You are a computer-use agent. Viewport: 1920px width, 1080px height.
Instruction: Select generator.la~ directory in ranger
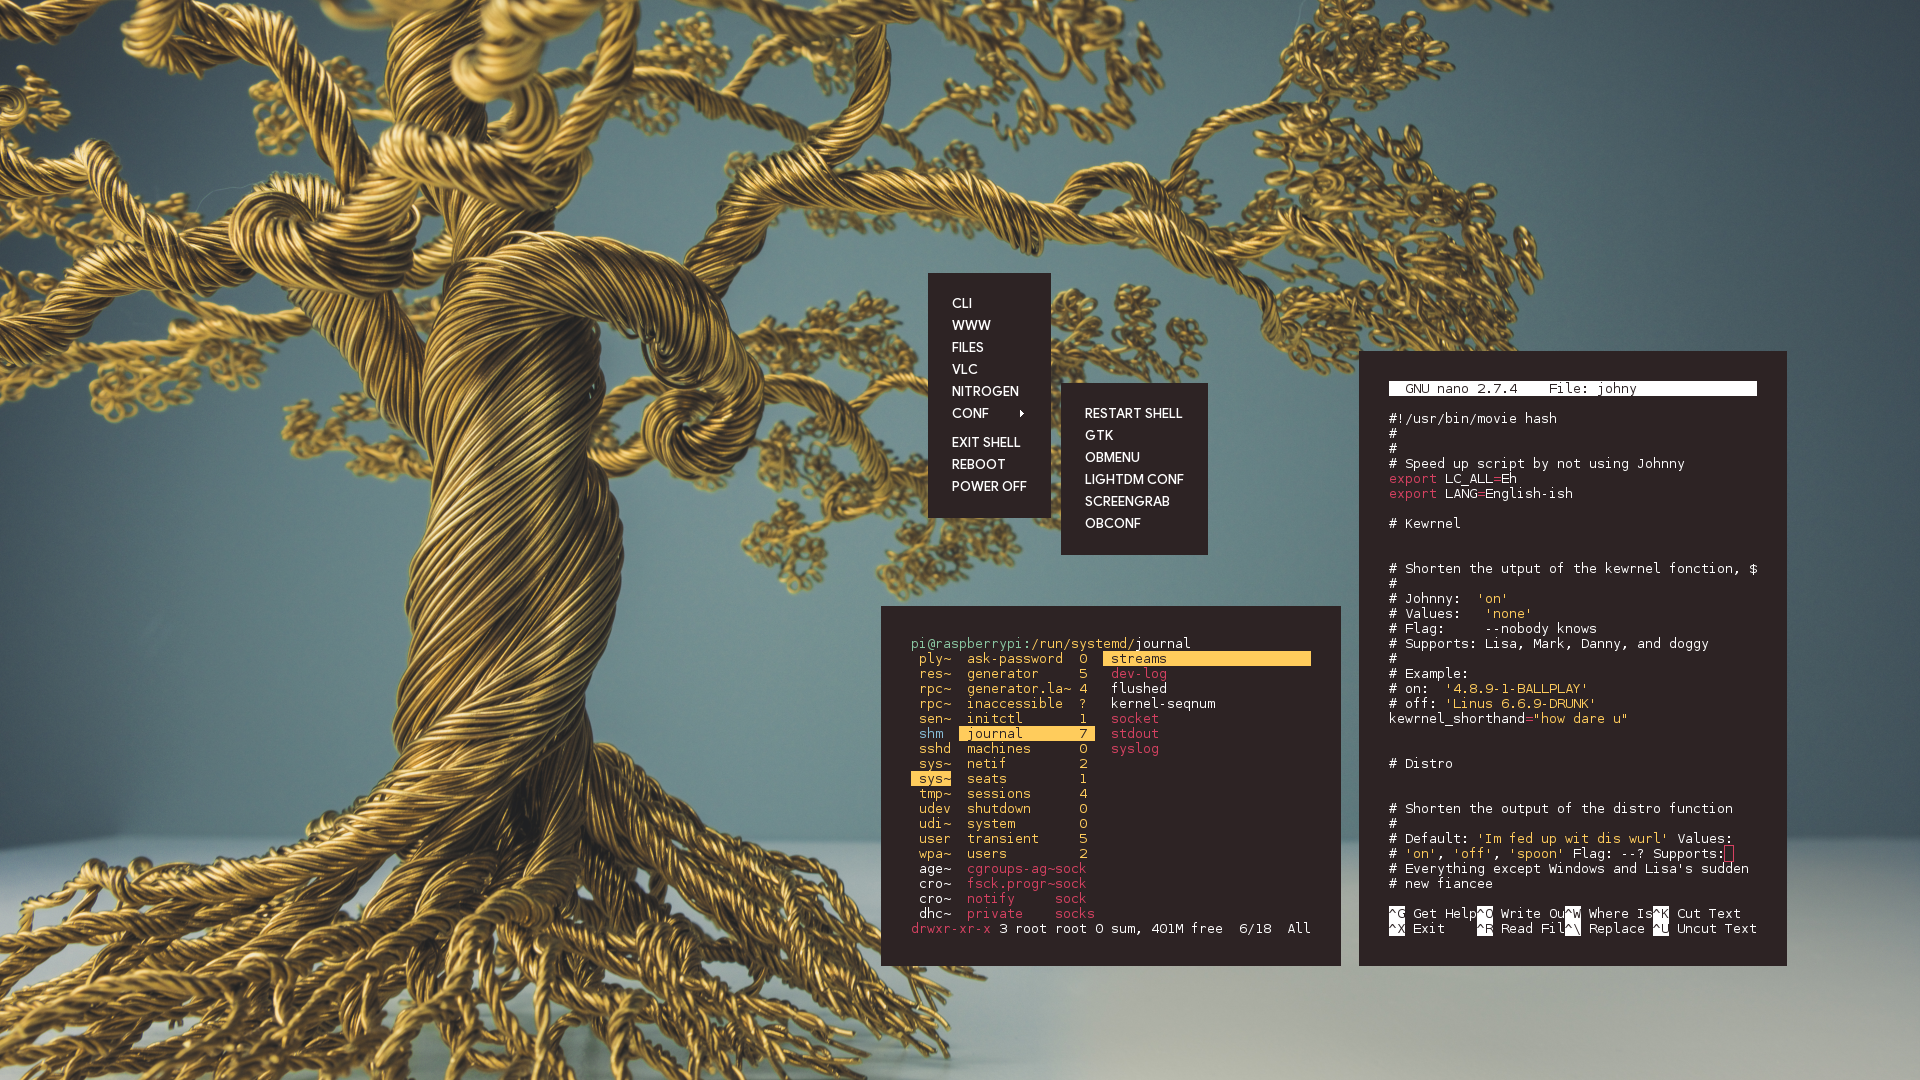tap(1027, 688)
